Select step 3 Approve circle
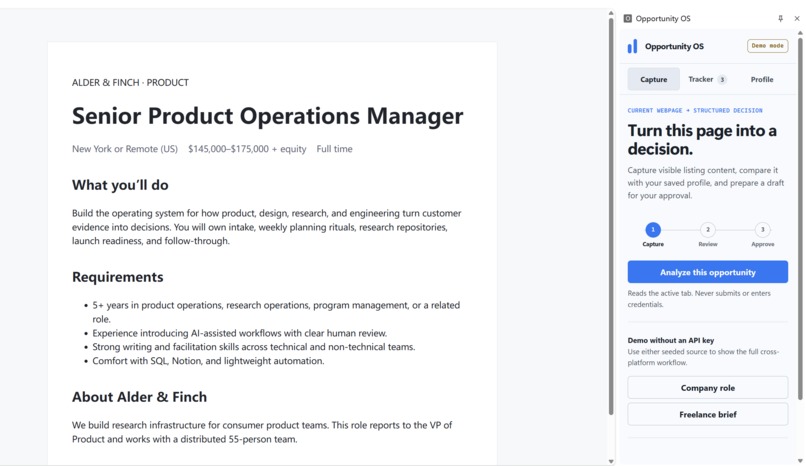This screenshot has height=466, width=806. click(x=762, y=230)
